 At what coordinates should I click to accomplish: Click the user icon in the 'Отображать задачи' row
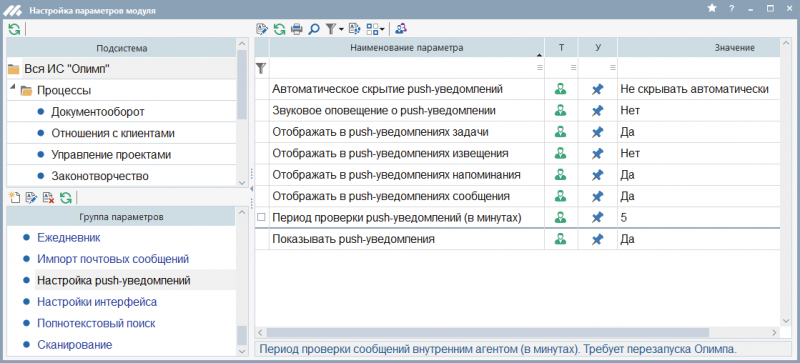(x=561, y=132)
